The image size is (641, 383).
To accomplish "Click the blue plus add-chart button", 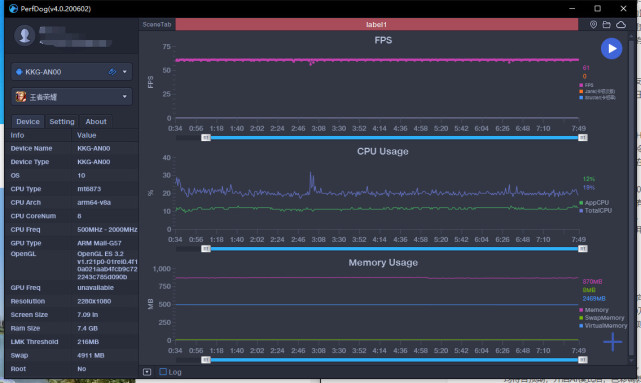I will coord(612,342).
